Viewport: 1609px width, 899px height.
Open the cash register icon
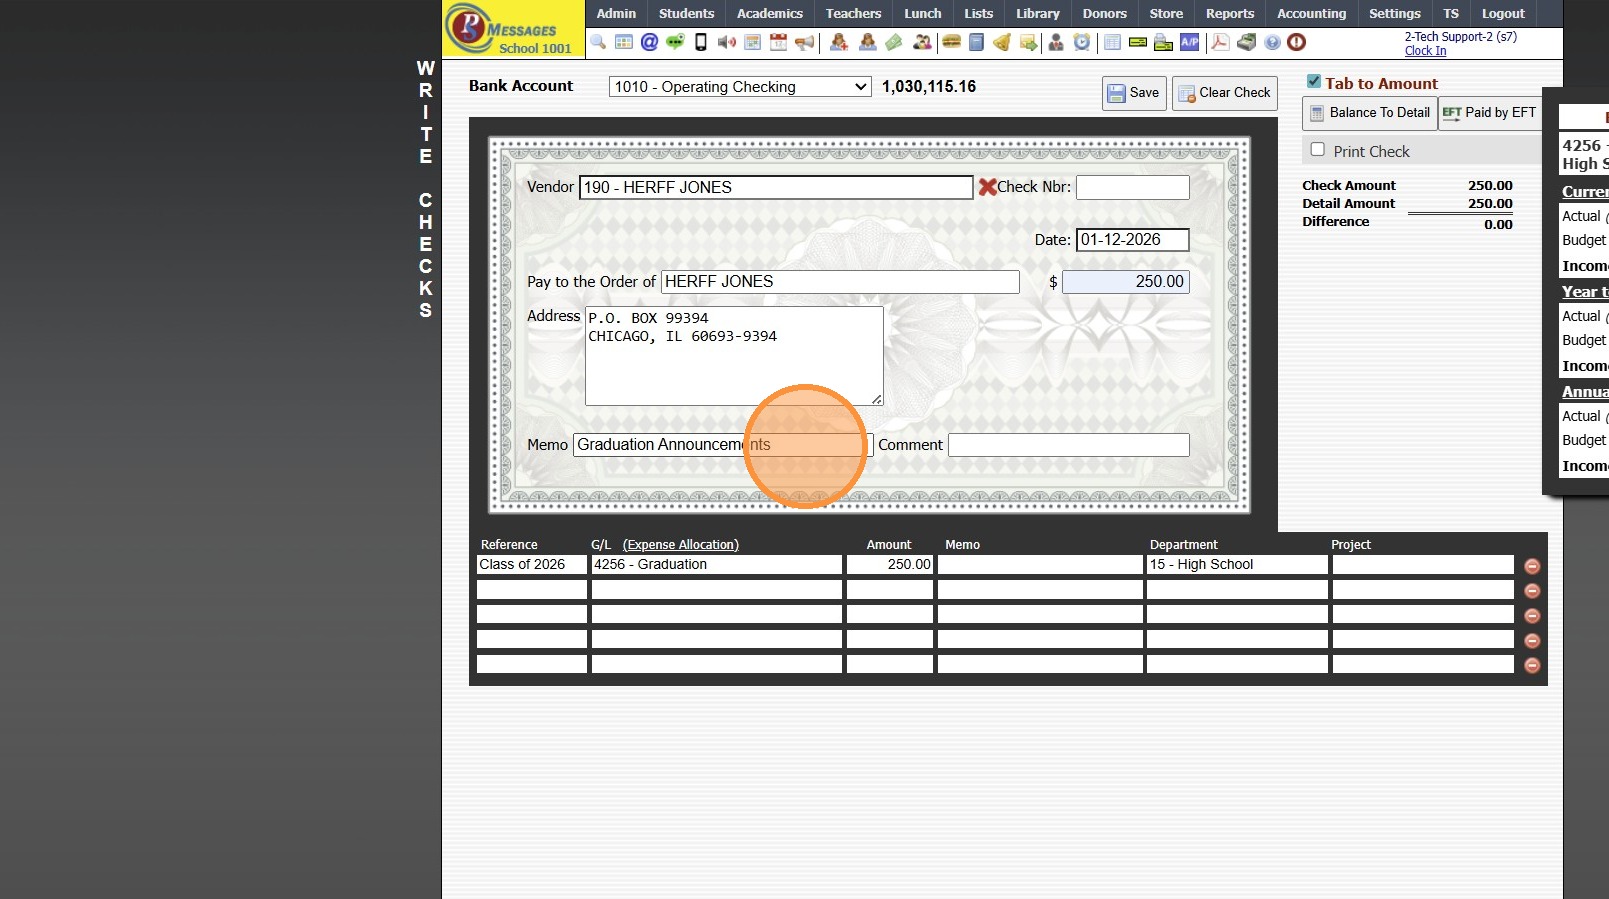1246,42
